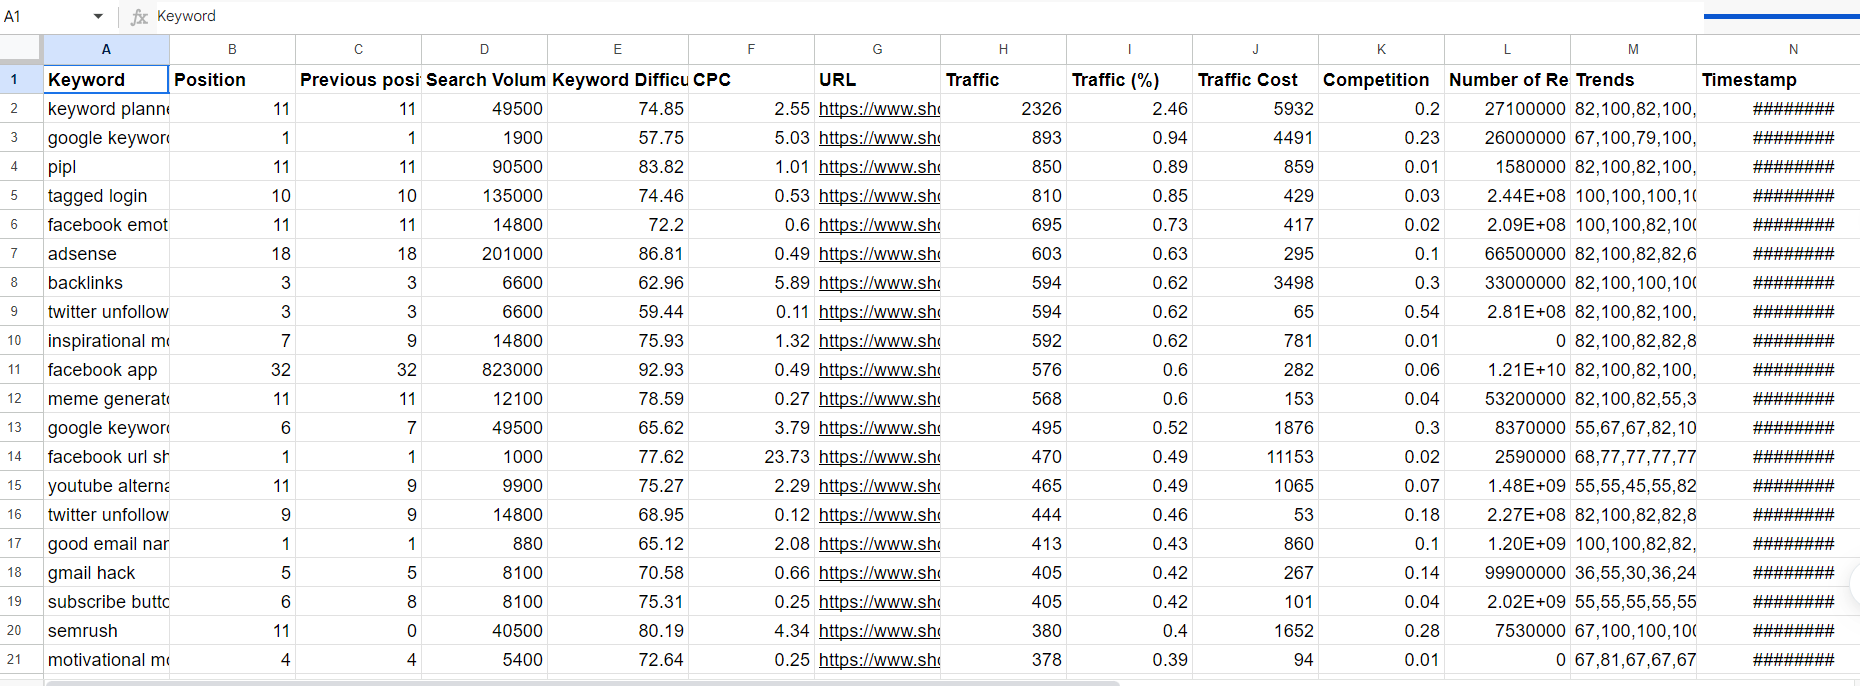Viewport: 1860px width, 686px height.
Task: Select column G header
Action: [x=877, y=49]
